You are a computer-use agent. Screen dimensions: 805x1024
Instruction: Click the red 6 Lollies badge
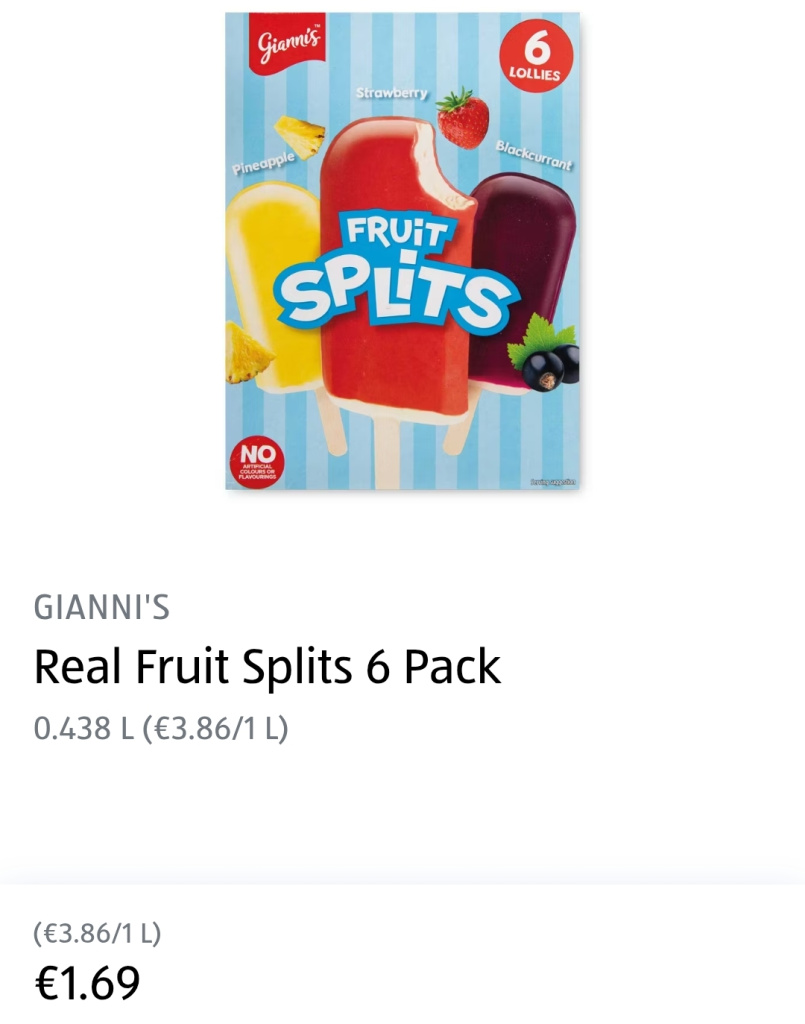pos(535,56)
